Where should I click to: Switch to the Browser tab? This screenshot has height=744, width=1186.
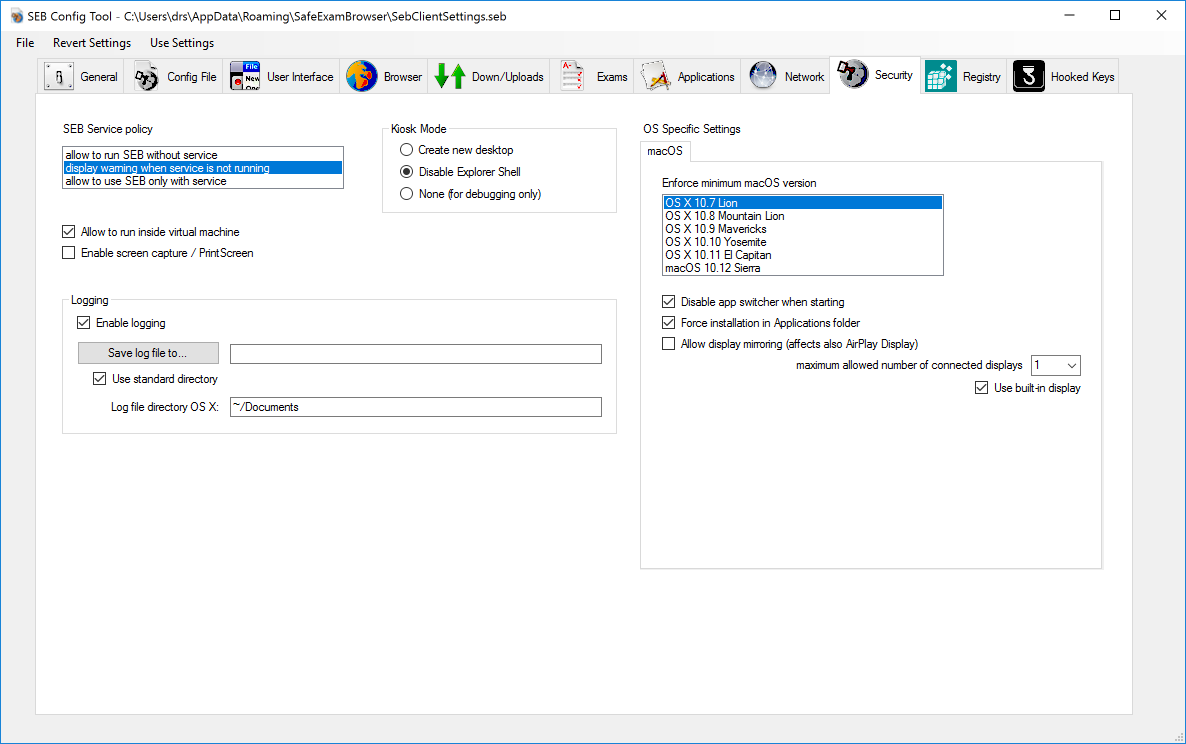point(384,76)
